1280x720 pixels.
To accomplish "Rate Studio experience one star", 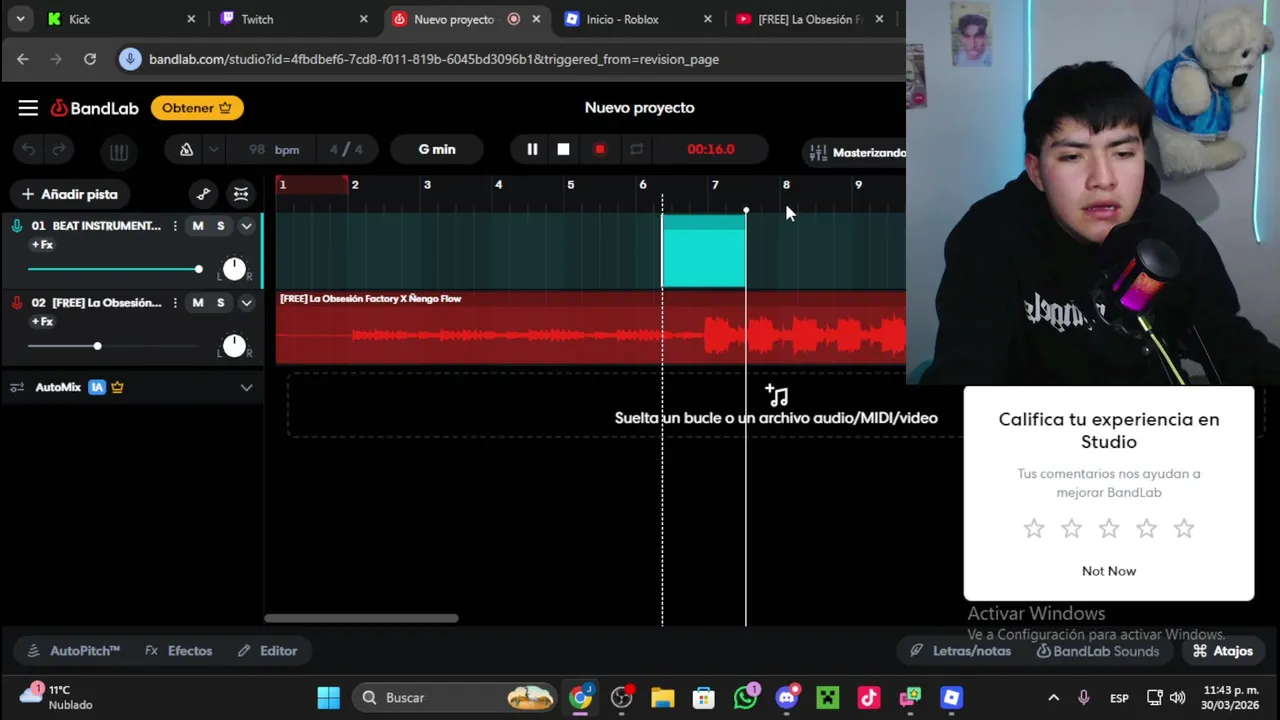I will pos(1034,528).
